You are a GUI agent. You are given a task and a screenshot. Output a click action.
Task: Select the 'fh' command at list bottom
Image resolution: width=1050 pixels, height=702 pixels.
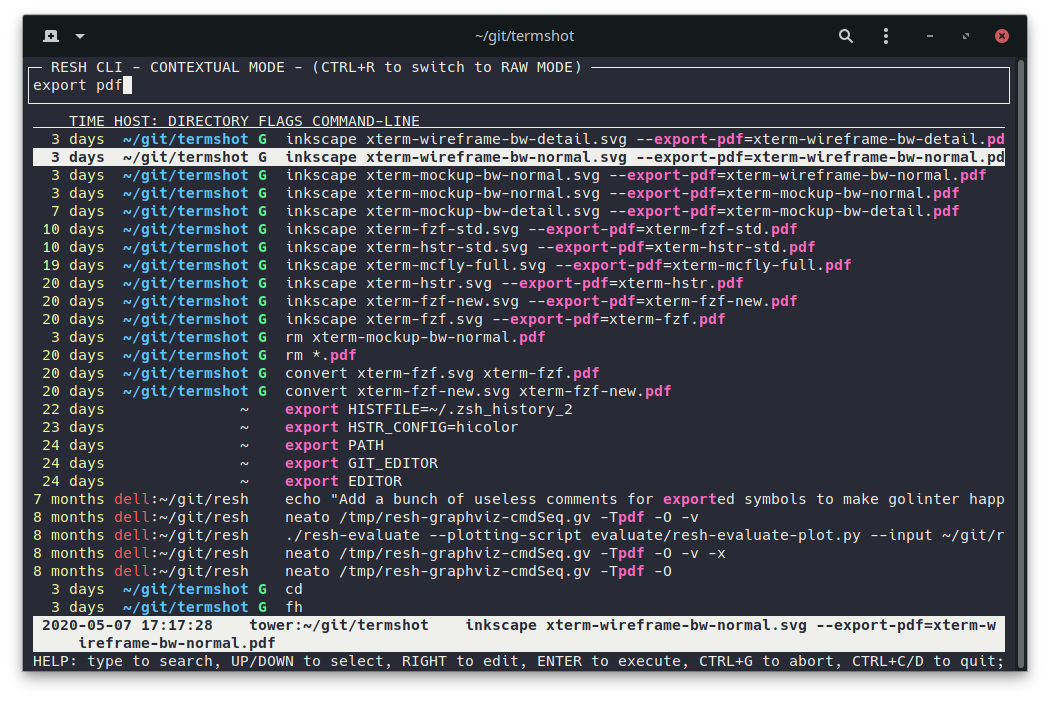tap(294, 607)
